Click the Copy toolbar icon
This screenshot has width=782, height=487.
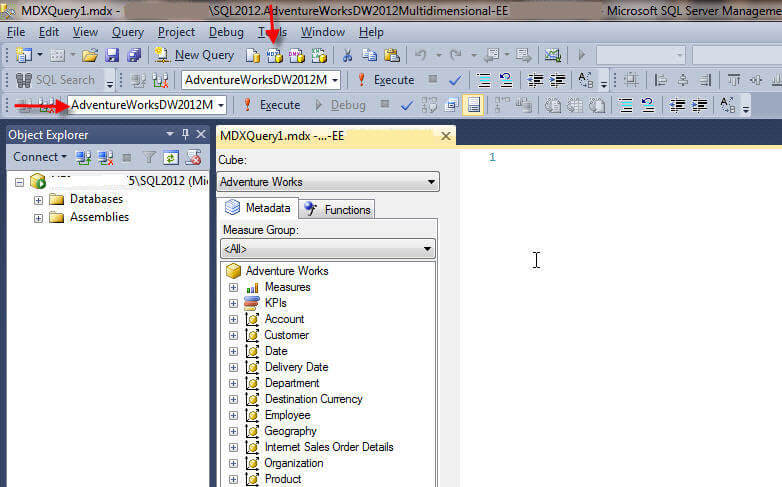[x=370, y=55]
